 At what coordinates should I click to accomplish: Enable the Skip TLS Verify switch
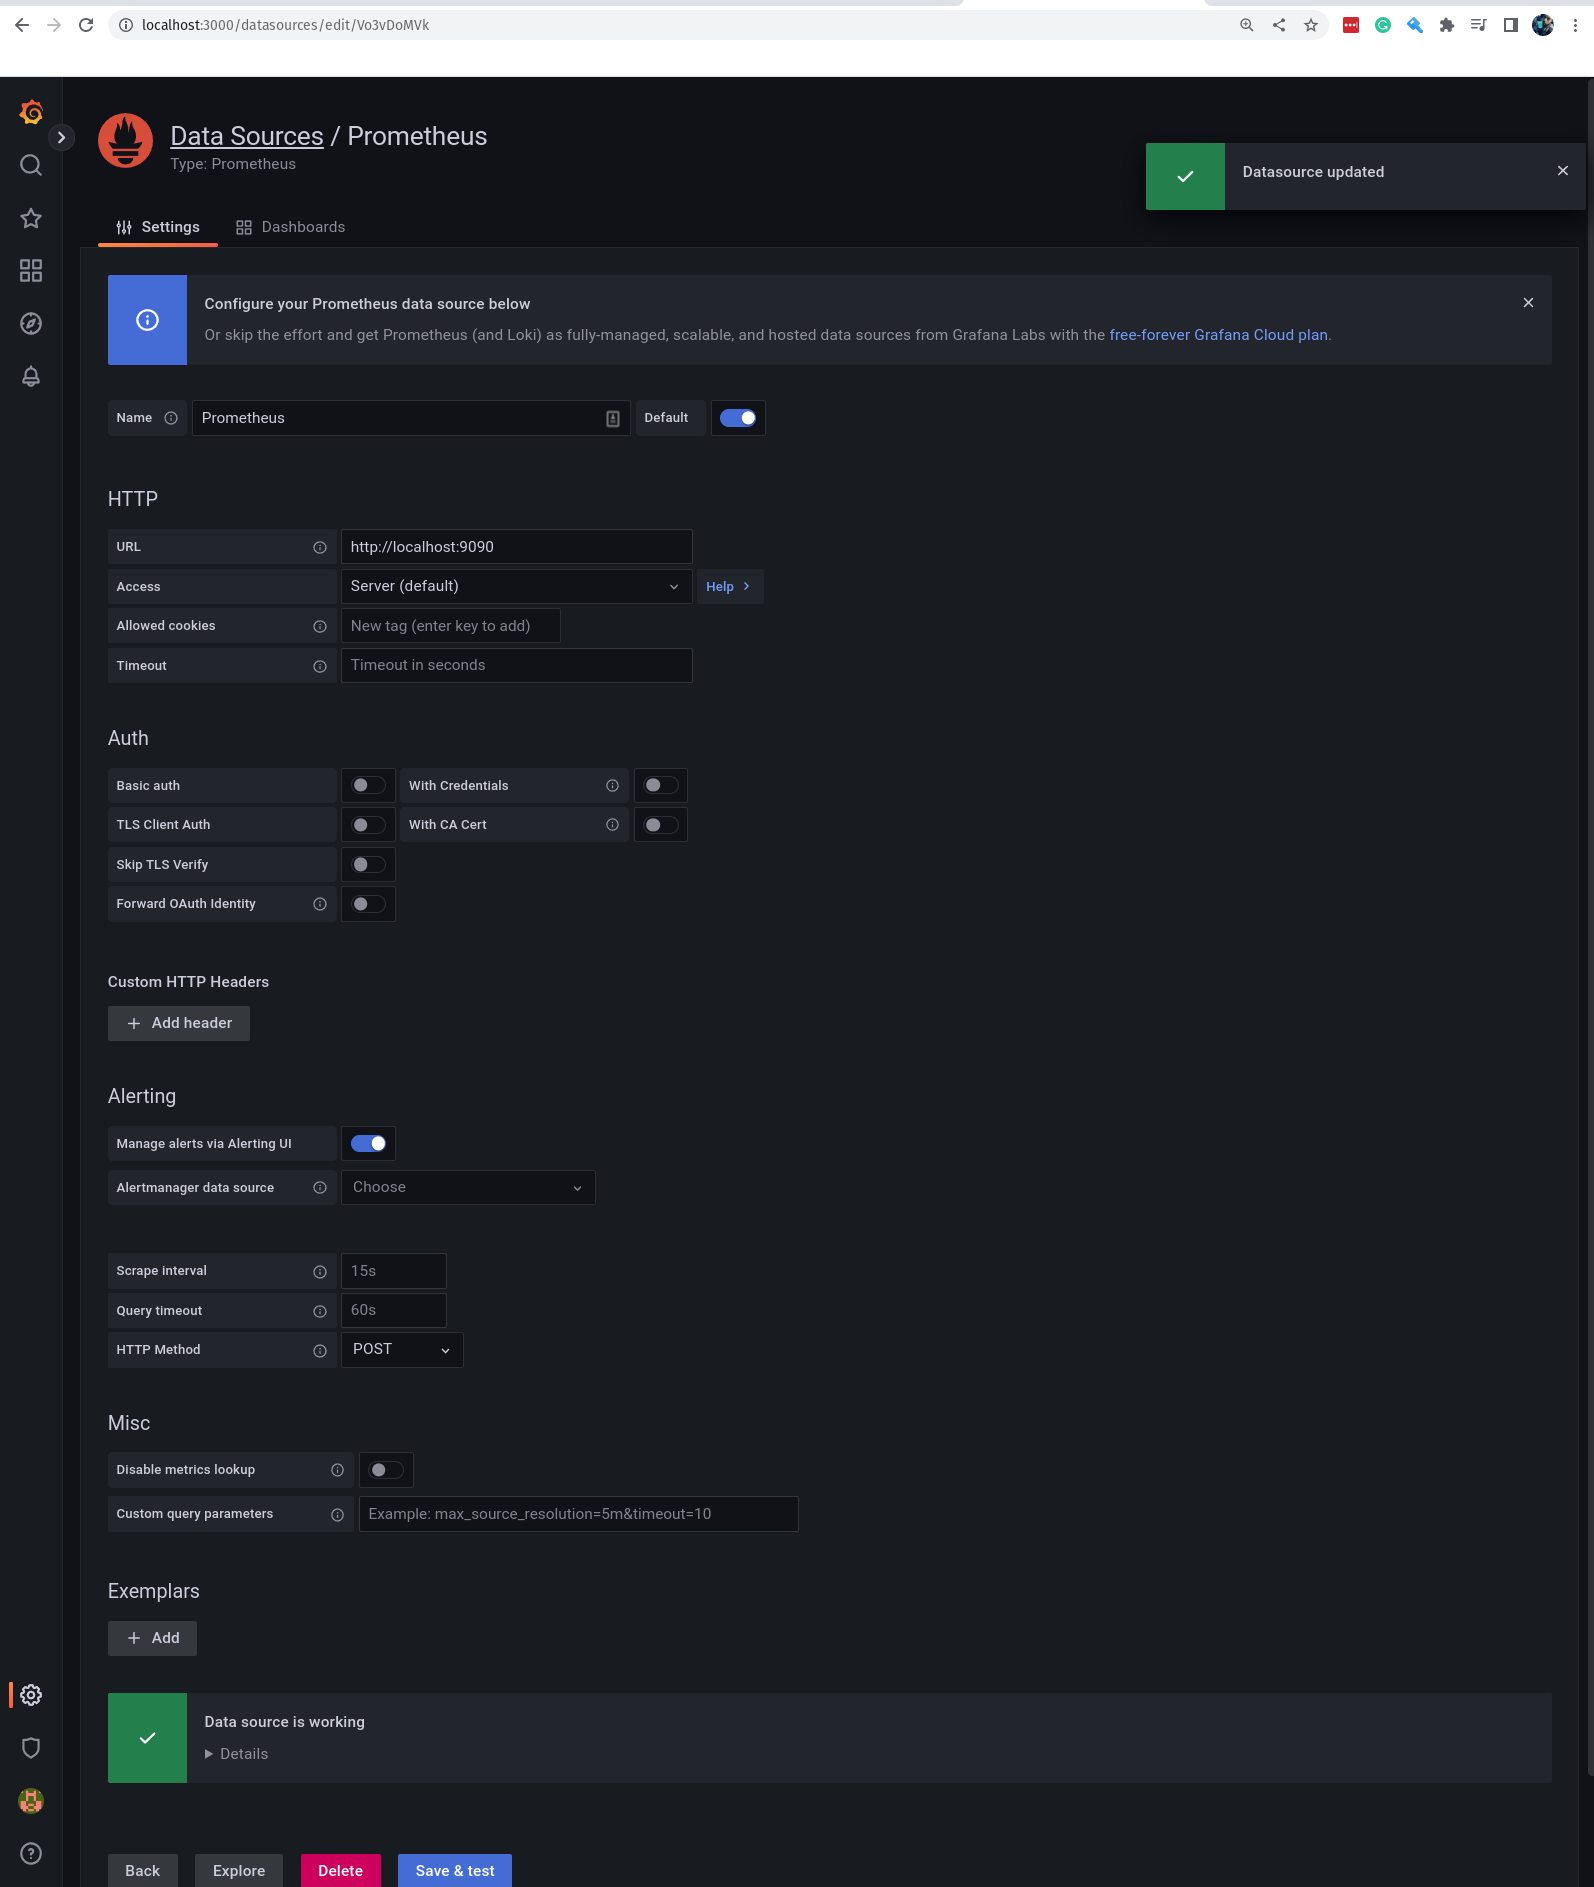point(368,864)
